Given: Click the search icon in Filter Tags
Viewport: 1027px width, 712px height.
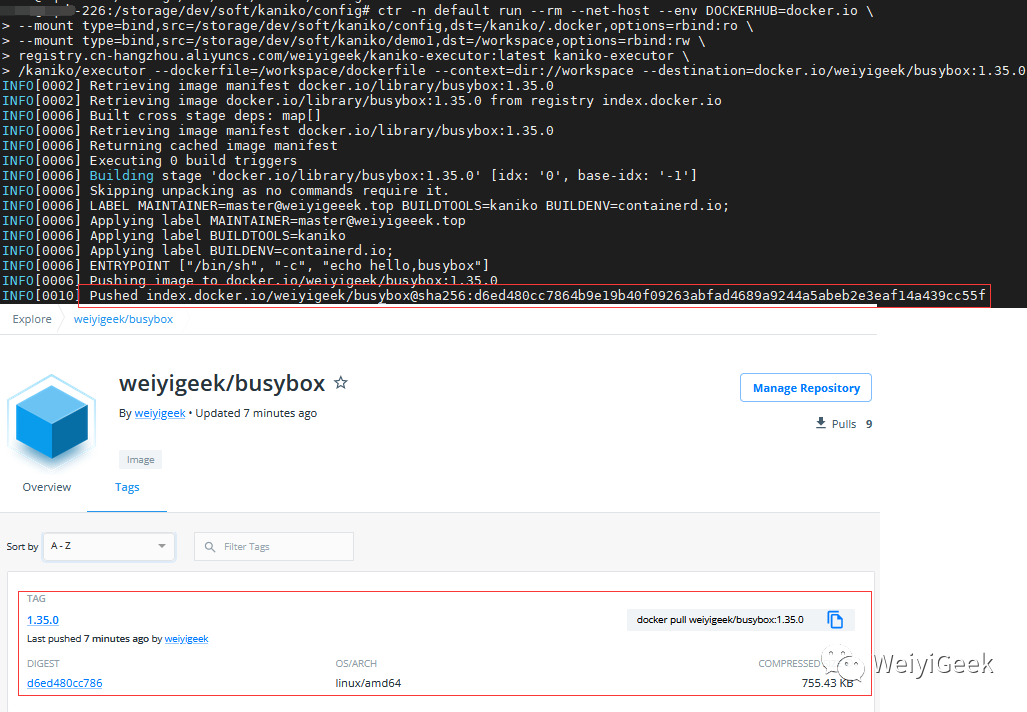Looking at the screenshot, I should pos(210,546).
